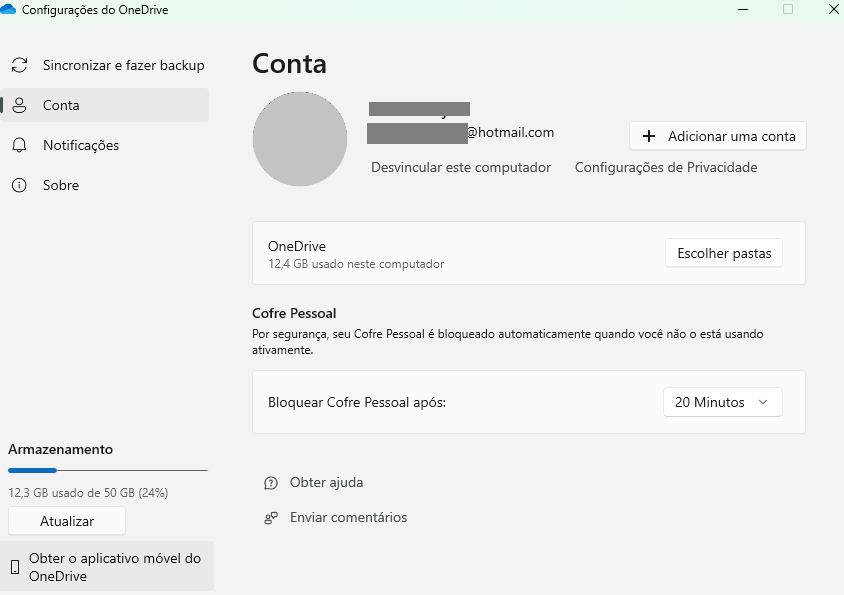Click the storage usage progress bar
The image size is (844, 595).
(108, 471)
